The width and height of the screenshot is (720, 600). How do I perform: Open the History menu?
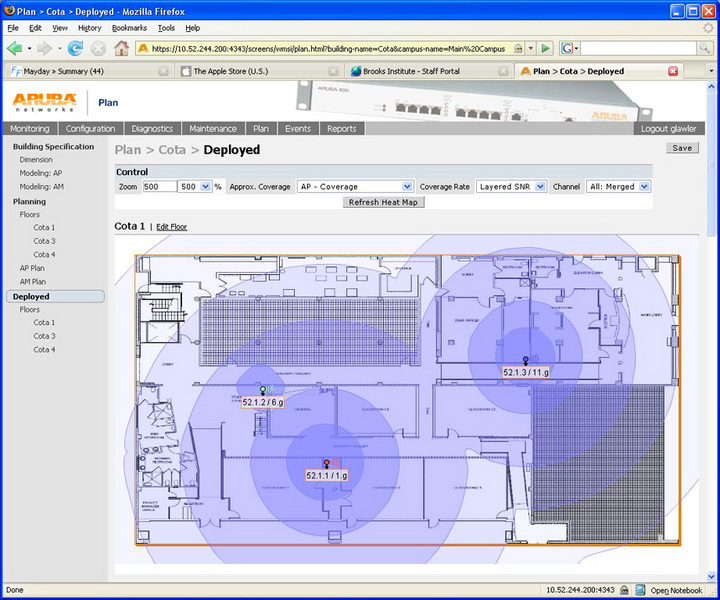pyautogui.click(x=90, y=28)
